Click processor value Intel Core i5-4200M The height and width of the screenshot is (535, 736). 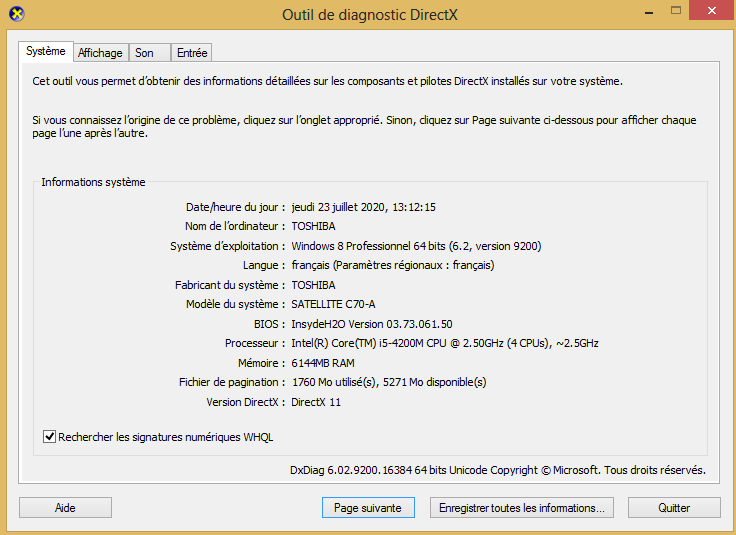[445, 343]
